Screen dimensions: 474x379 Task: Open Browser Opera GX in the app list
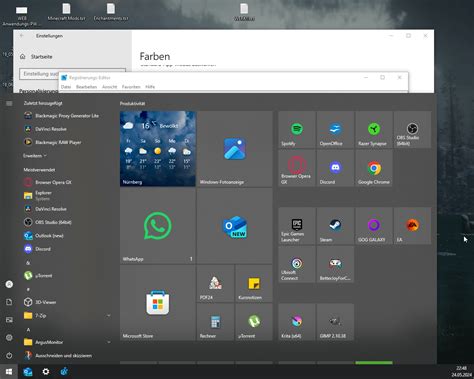click(67, 182)
